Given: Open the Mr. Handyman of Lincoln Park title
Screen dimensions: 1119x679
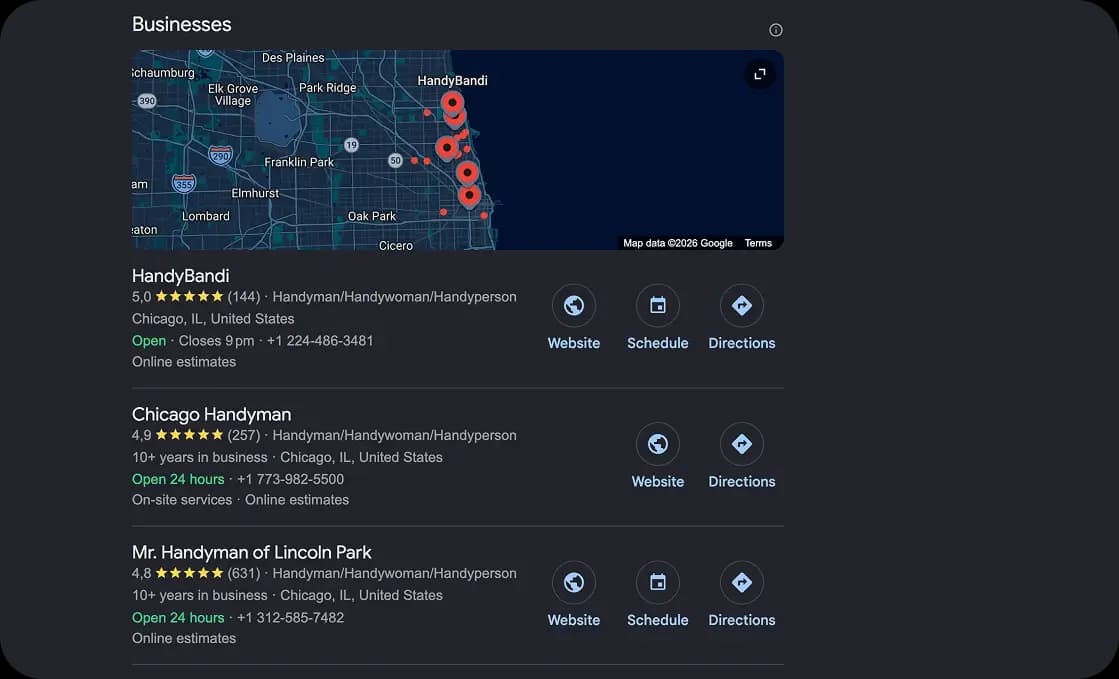Looking at the screenshot, I should pos(252,552).
